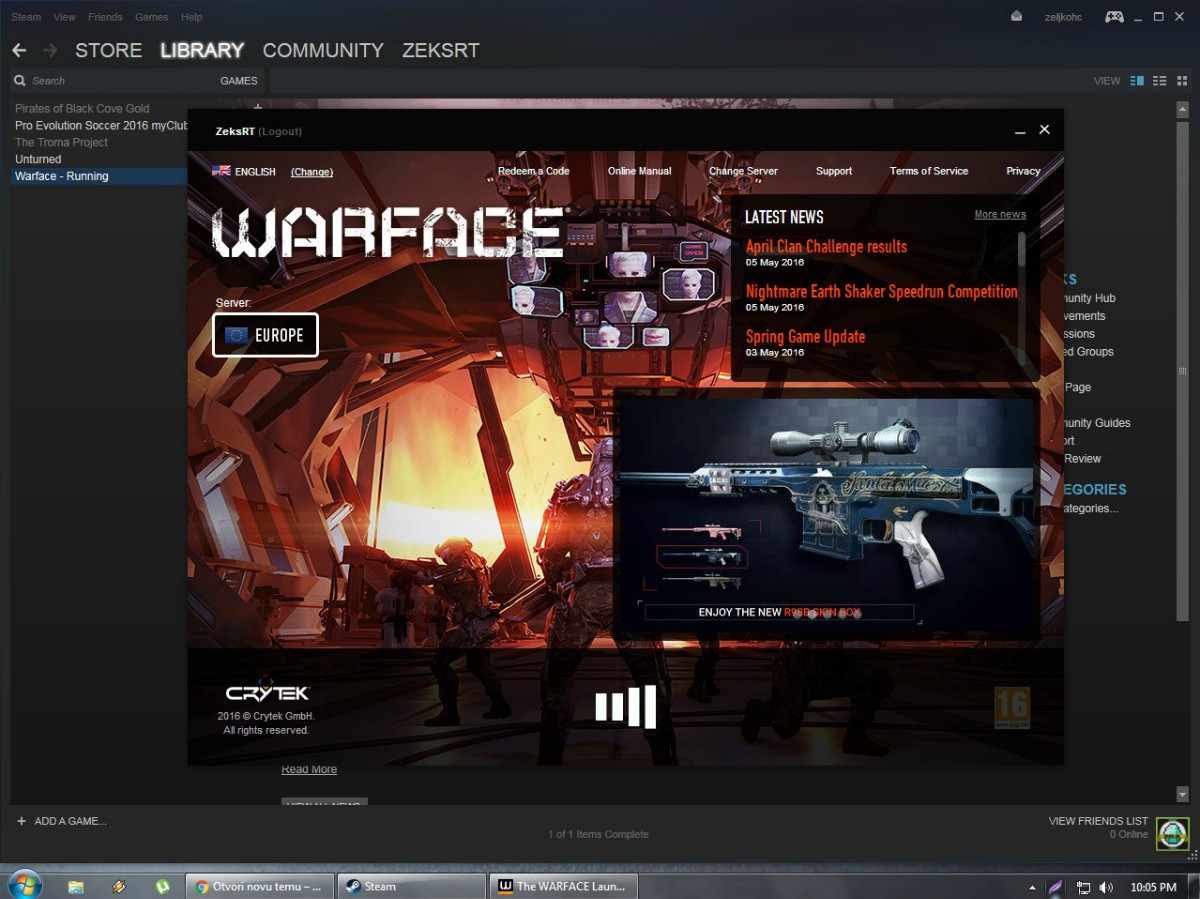Click the age 16 rating badge
The image size is (1200, 899).
[1012, 706]
